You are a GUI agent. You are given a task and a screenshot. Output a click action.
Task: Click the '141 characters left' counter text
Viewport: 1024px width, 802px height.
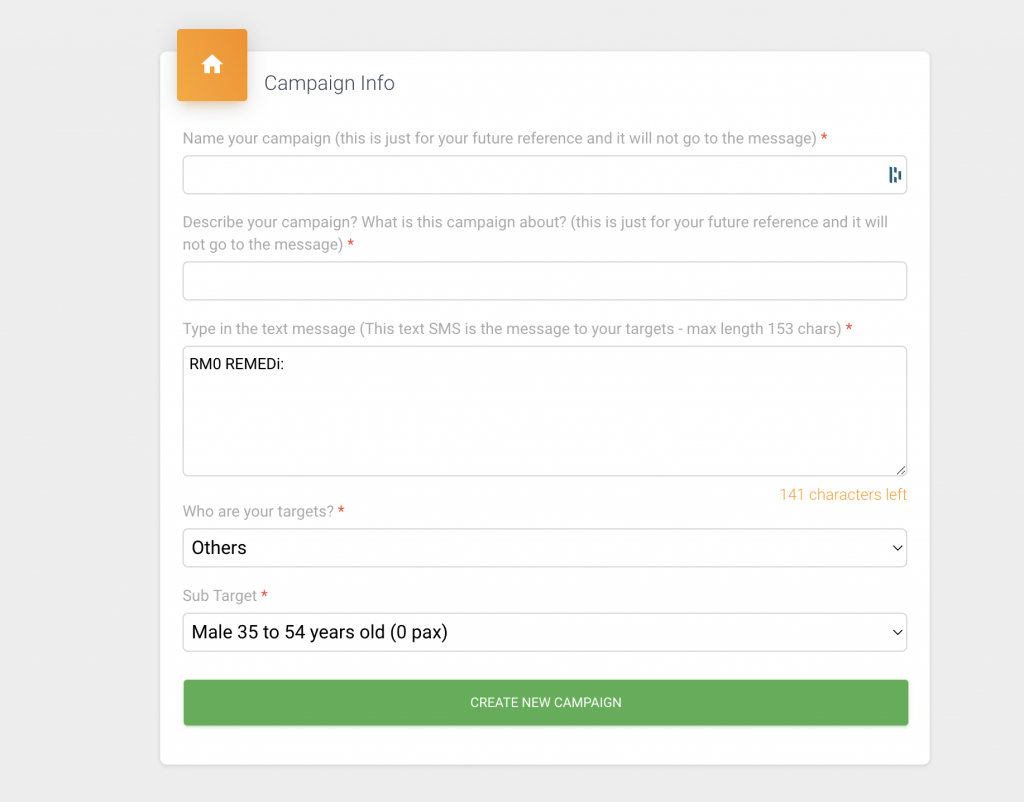[x=842, y=494]
